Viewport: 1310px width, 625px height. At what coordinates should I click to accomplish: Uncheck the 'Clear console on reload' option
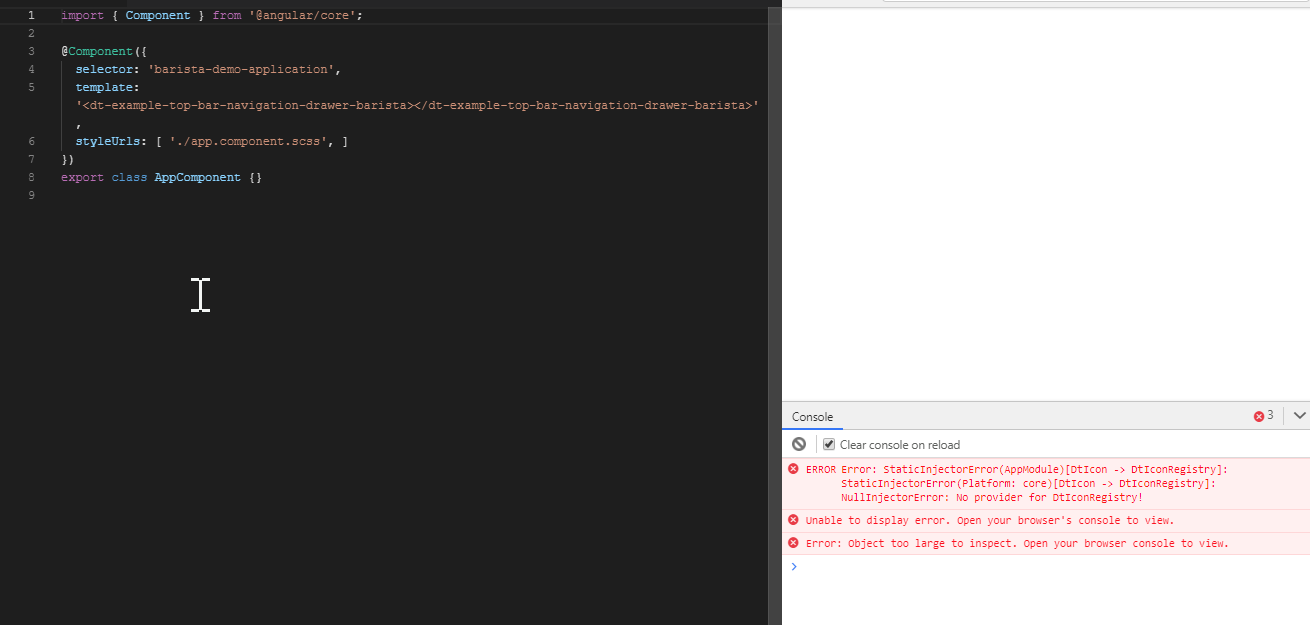[829, 444]
